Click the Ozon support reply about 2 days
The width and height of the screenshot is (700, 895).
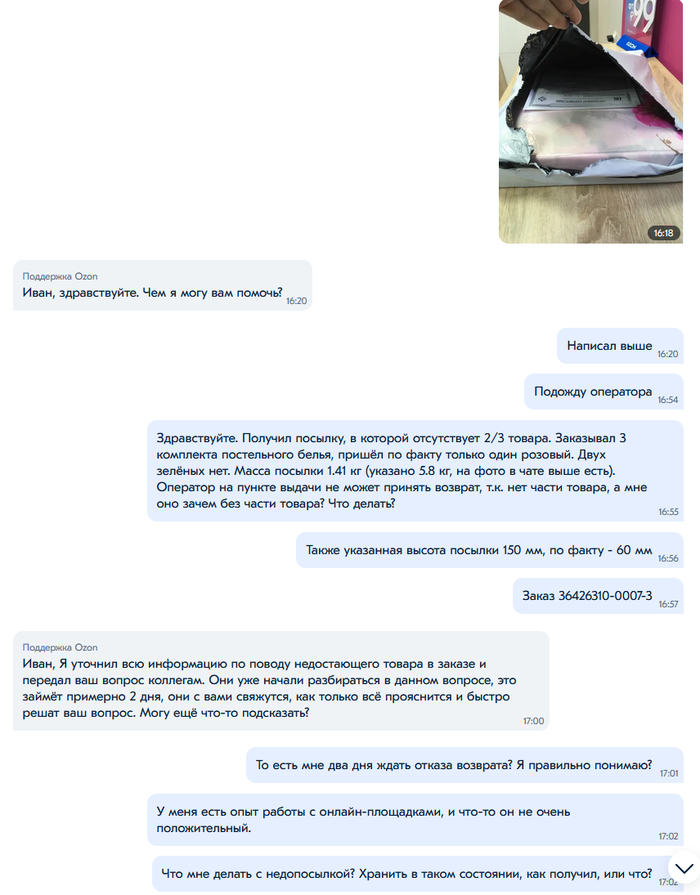[x=281, y=681]
